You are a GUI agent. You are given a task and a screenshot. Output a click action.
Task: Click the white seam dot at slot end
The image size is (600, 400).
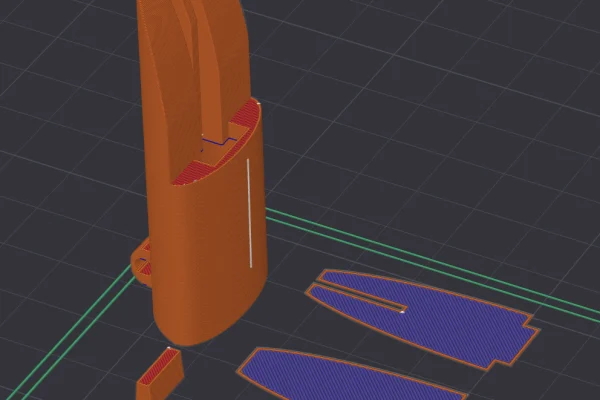pyautogui.click(x=402, y=312)
